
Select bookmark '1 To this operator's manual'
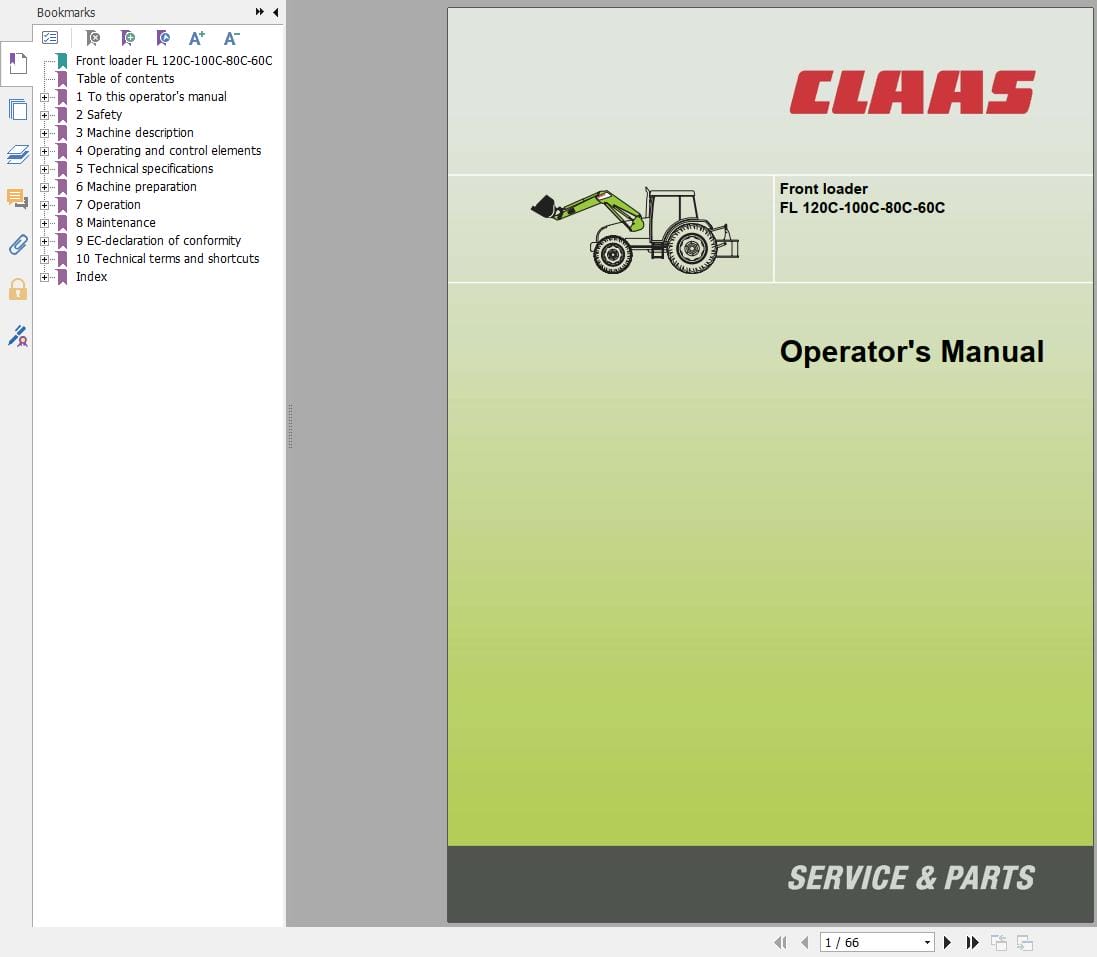151,97
